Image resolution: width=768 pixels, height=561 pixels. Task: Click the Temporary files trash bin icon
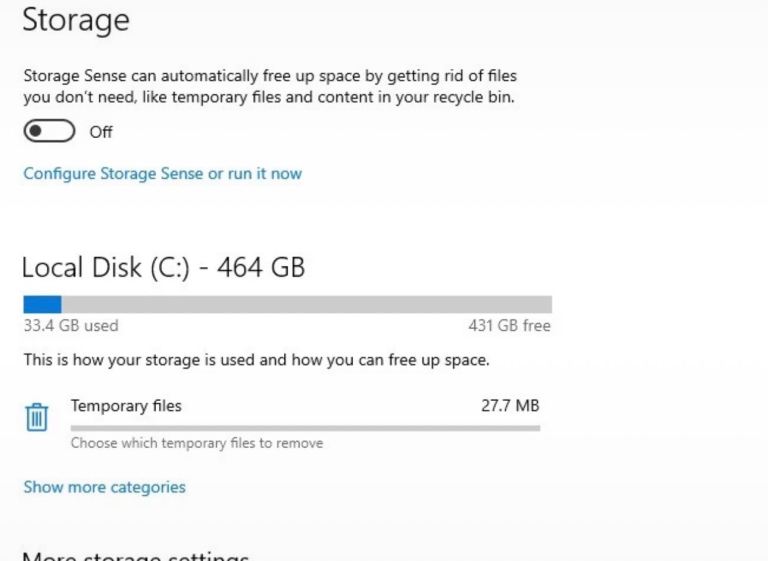[x=37, y=417]
